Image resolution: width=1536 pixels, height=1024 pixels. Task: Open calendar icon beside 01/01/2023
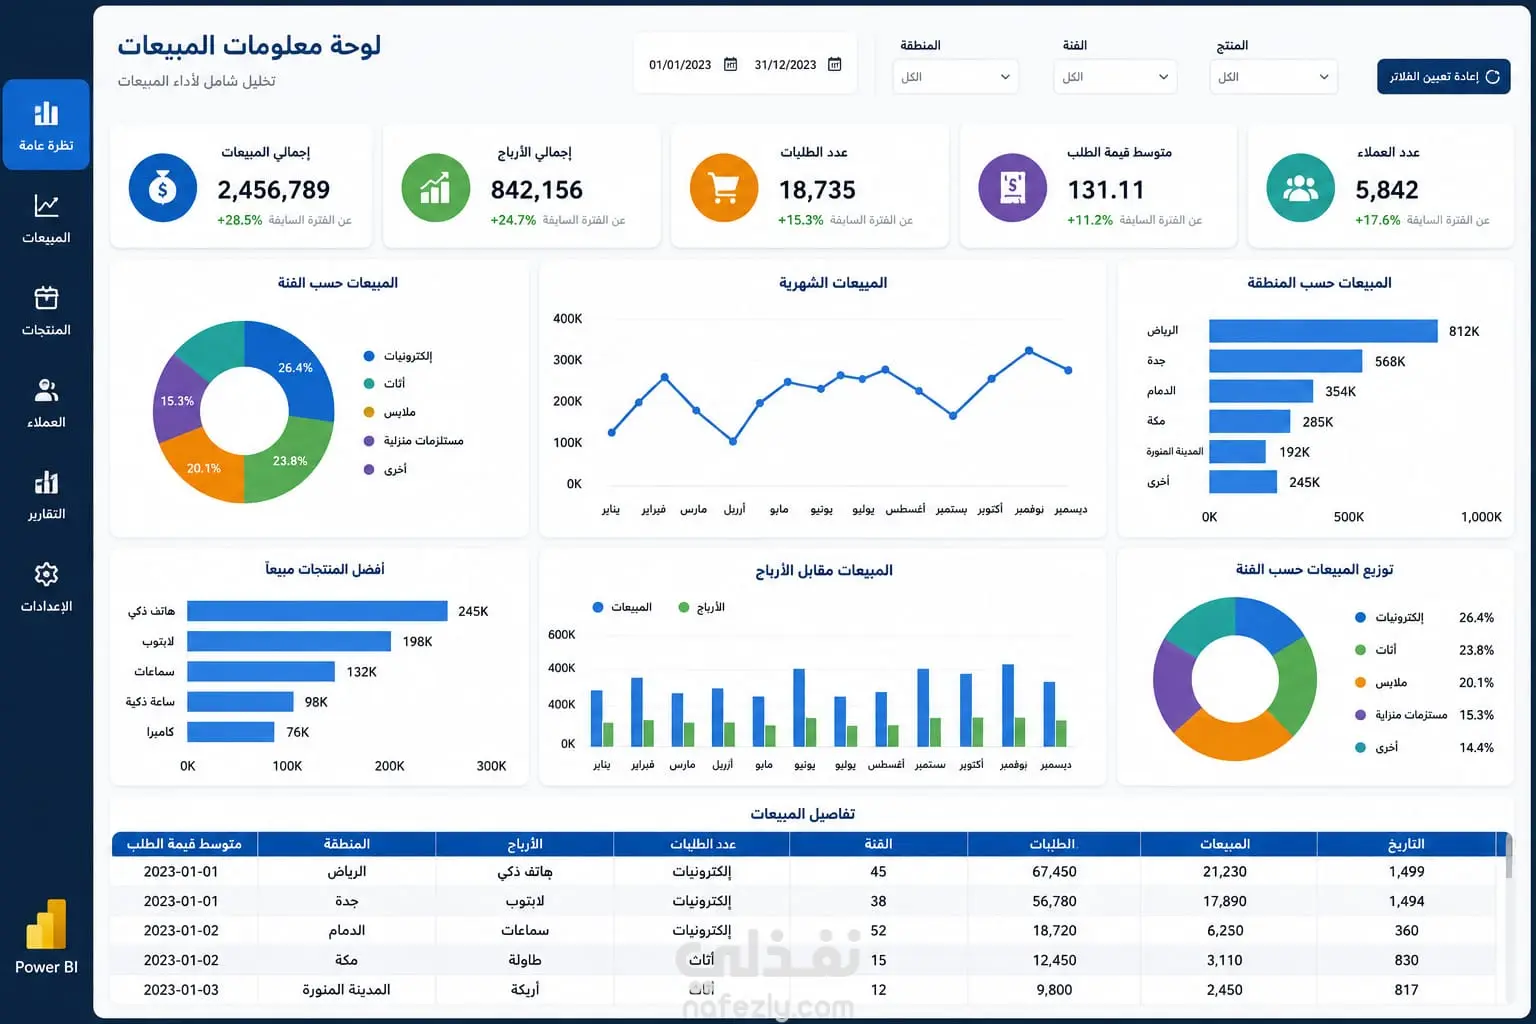(x=730, y=64)
